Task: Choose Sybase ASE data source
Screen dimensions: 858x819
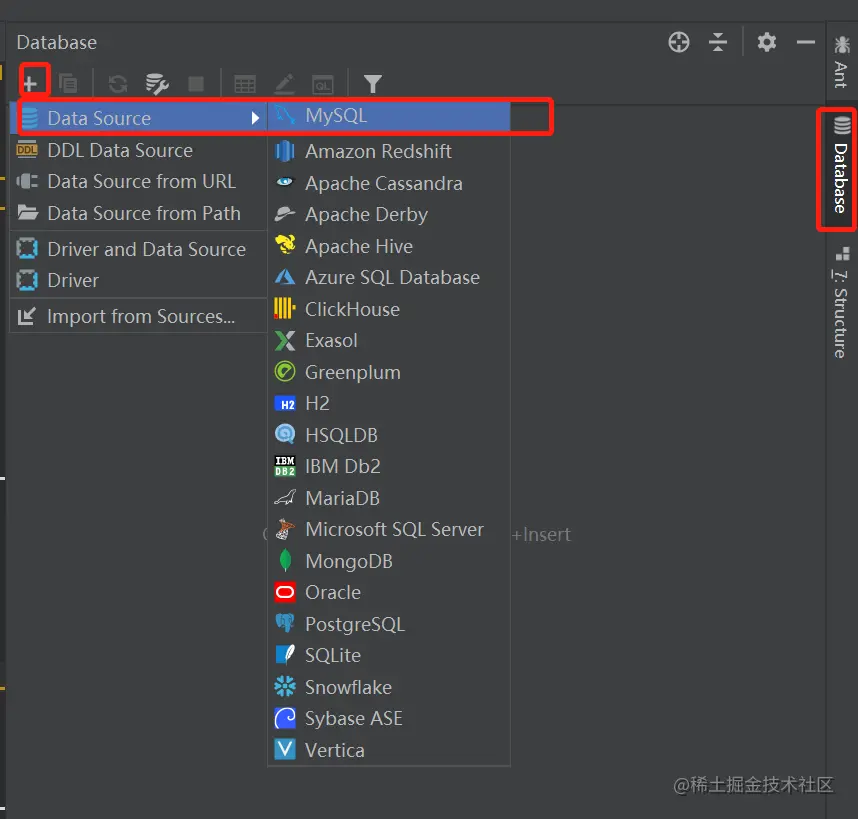Action: pos(389,718)
